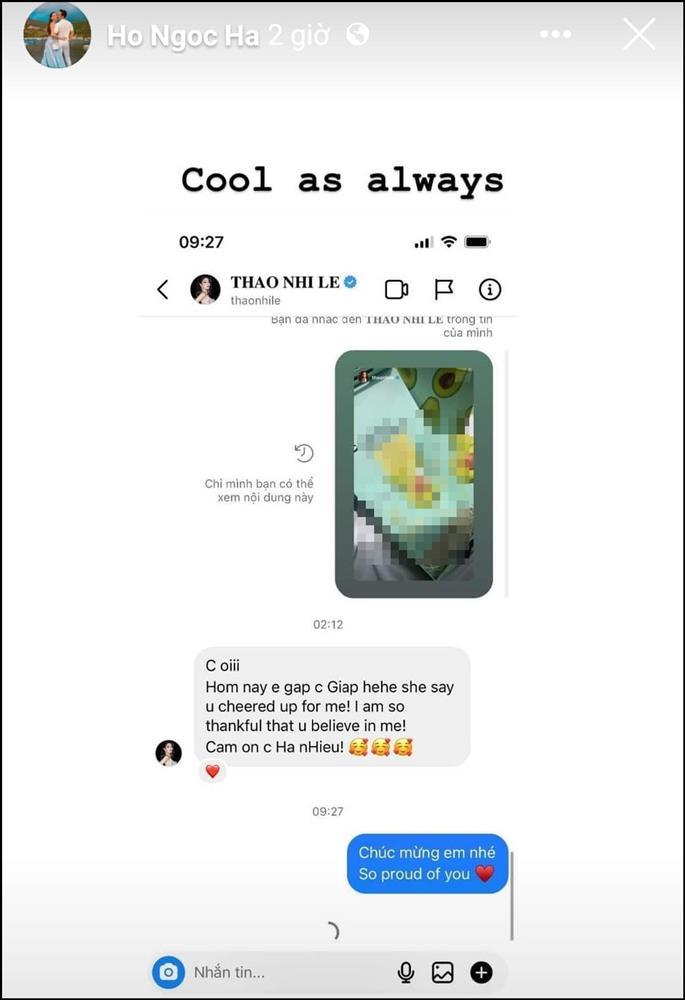The image size is (685, 1000).
Task: Click the chat scrollbar beside blue message
Action: 512,895
